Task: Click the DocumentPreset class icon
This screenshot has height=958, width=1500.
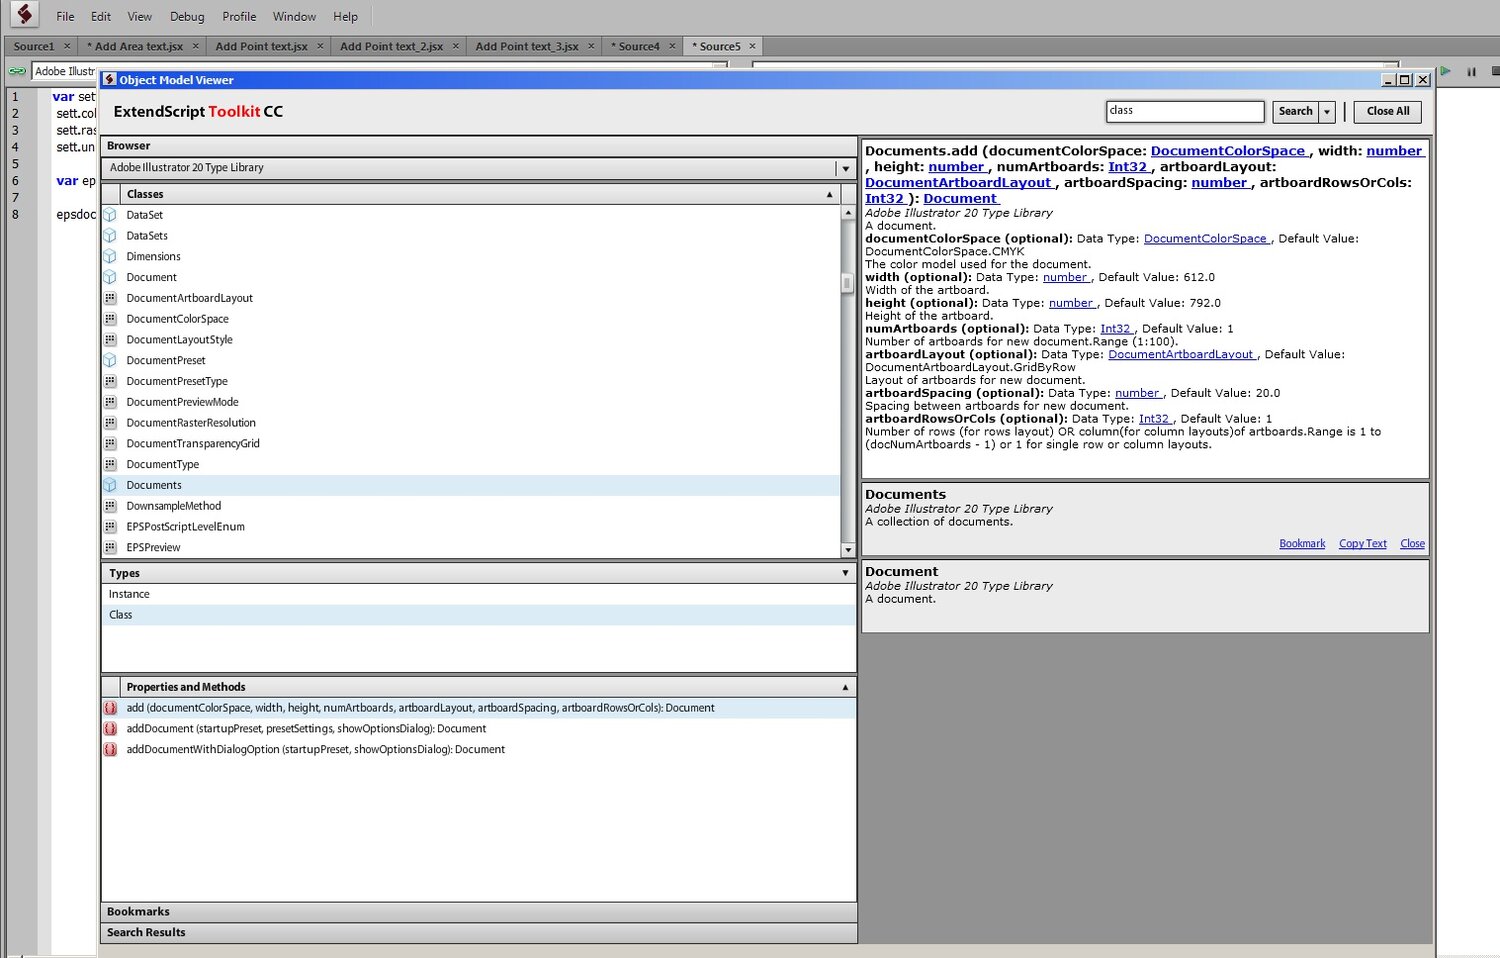Action: pyautogui.click(x=110, y=360)
